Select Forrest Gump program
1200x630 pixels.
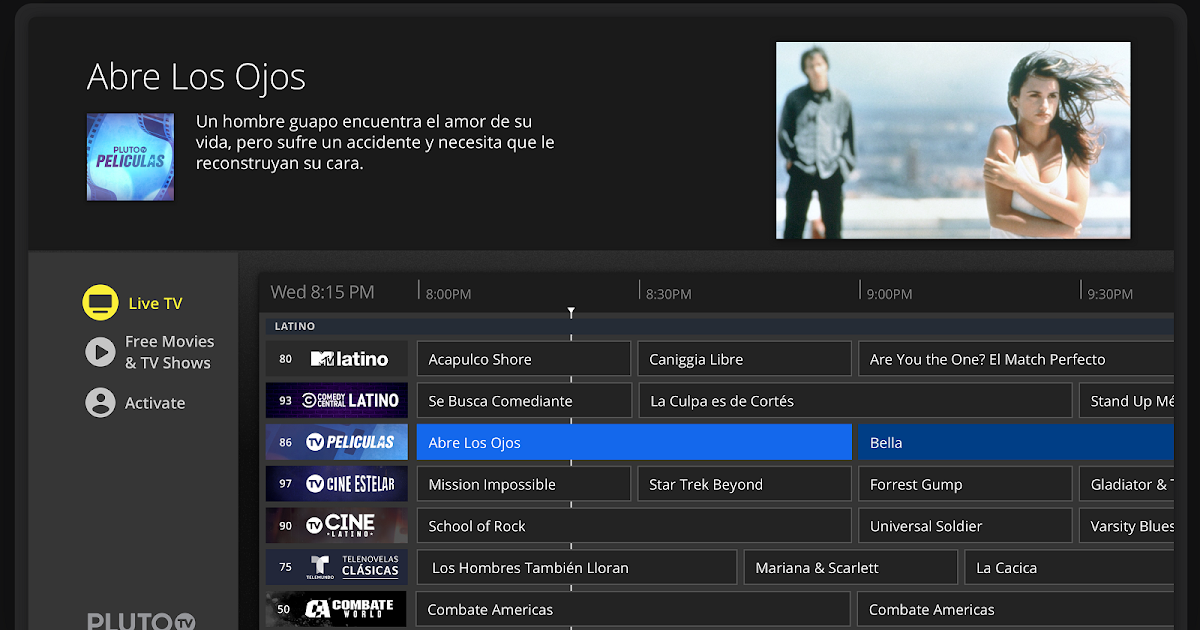[965, 484]
